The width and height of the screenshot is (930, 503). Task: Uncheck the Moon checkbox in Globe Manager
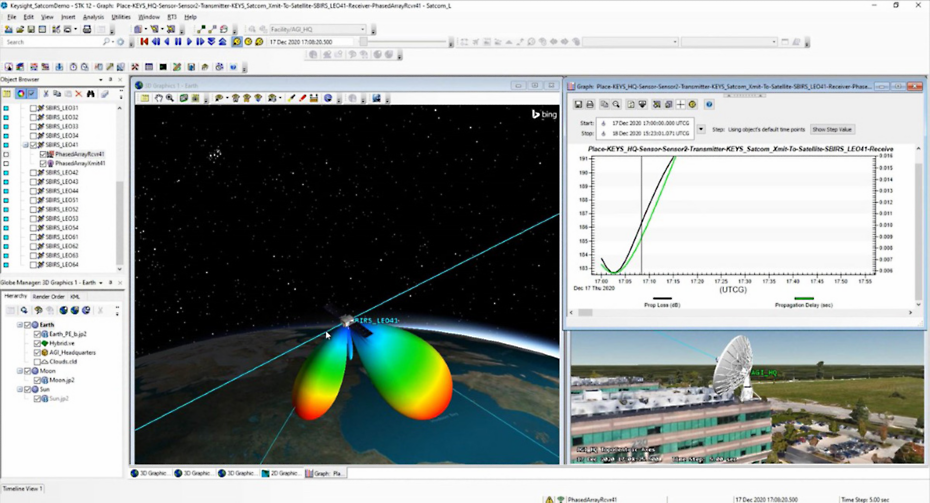(x=27, y=371)
